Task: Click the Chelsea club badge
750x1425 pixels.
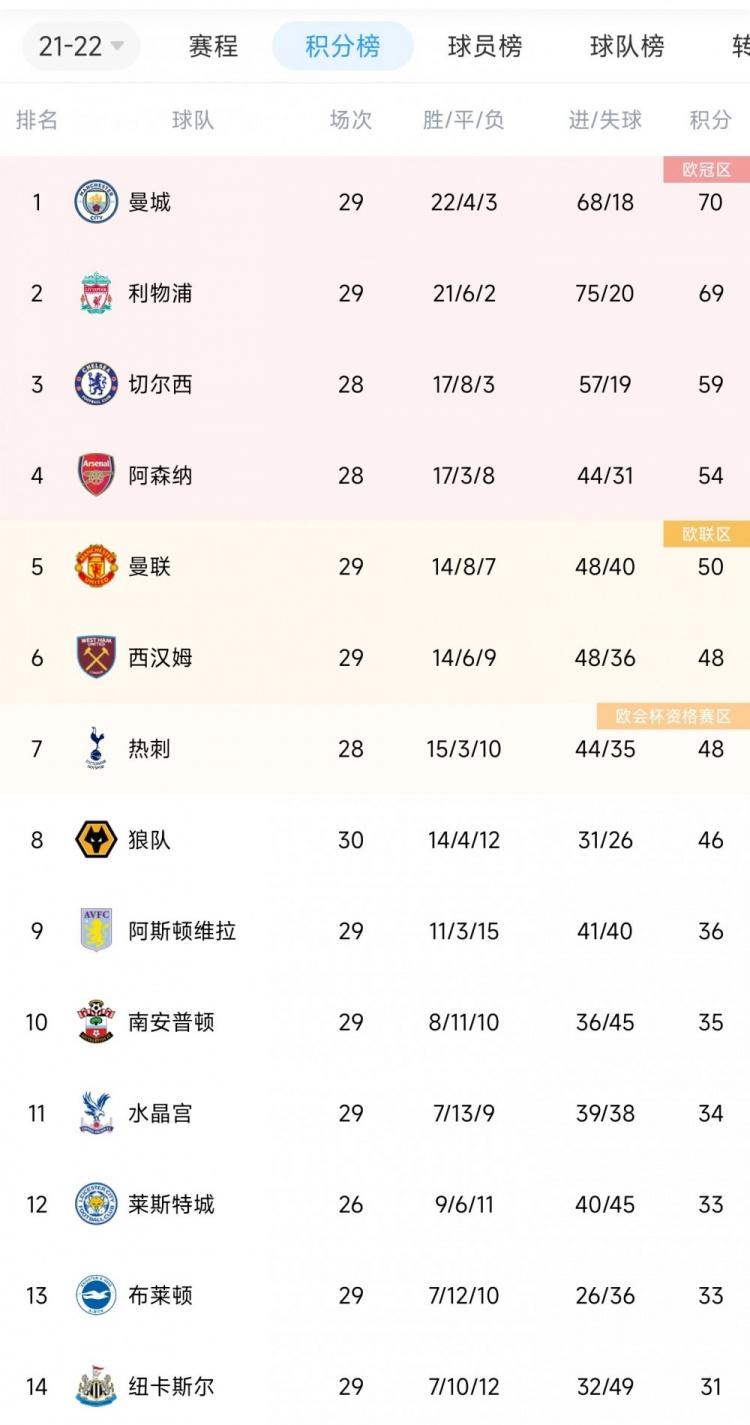Action: (x=95, y=384)
